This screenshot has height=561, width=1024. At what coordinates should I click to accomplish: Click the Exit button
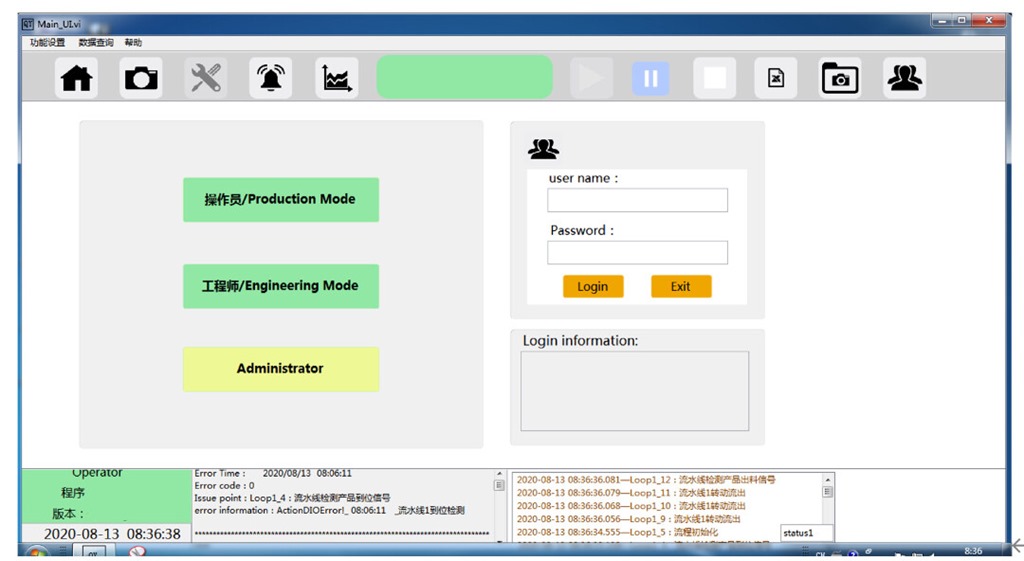681,286
